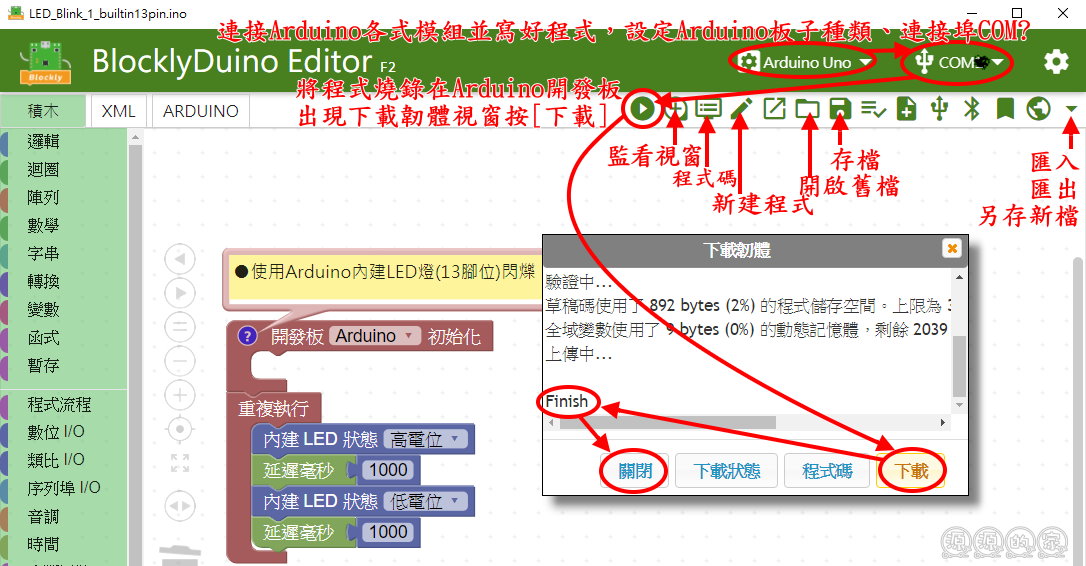
Task: Save the file with the floppy disk icon
Action: [840, 109]
